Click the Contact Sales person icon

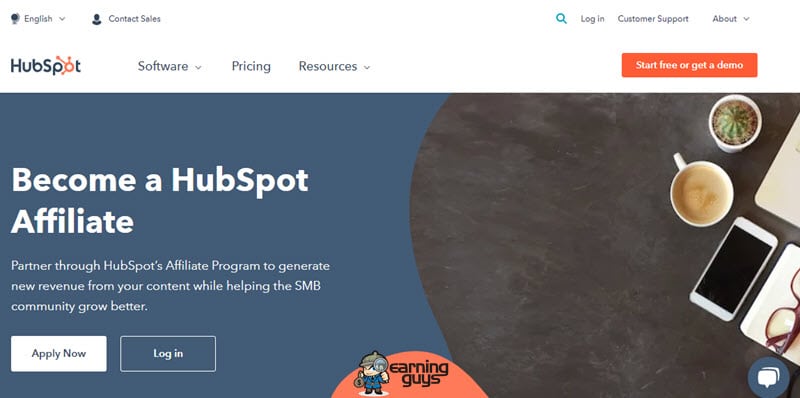click(x=96, y=19)
